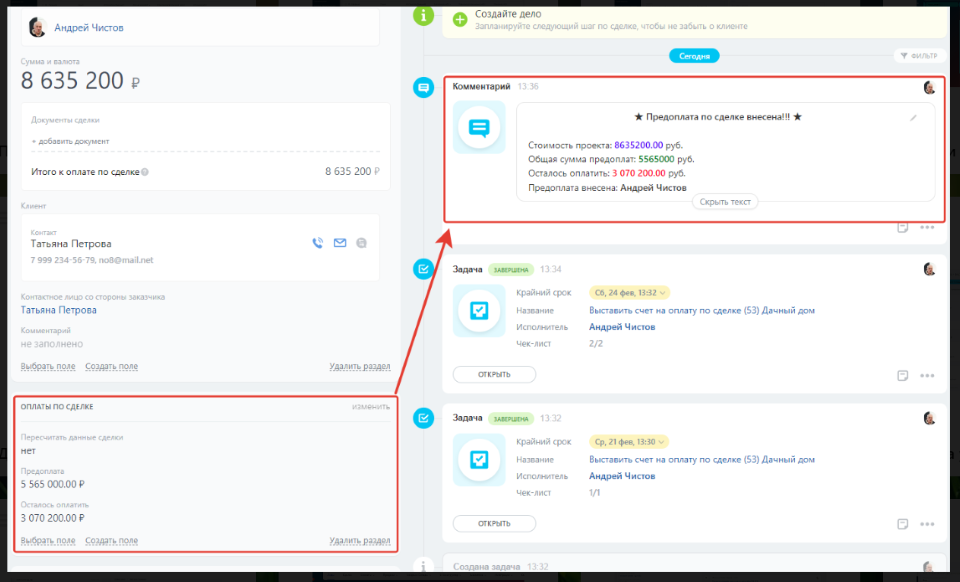Click добавить документ link
Viewport: 960px width, 582px height.
71,141
